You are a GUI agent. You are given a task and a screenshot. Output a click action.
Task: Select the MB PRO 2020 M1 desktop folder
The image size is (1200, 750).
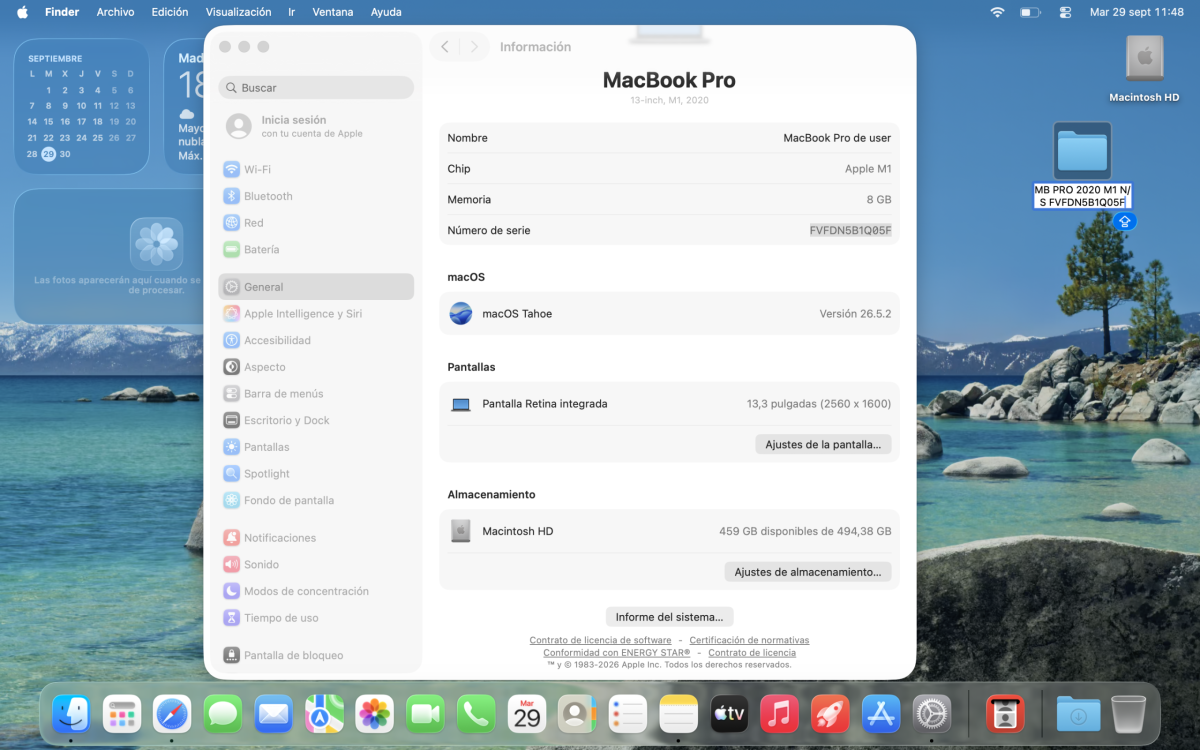point(1082,151)
